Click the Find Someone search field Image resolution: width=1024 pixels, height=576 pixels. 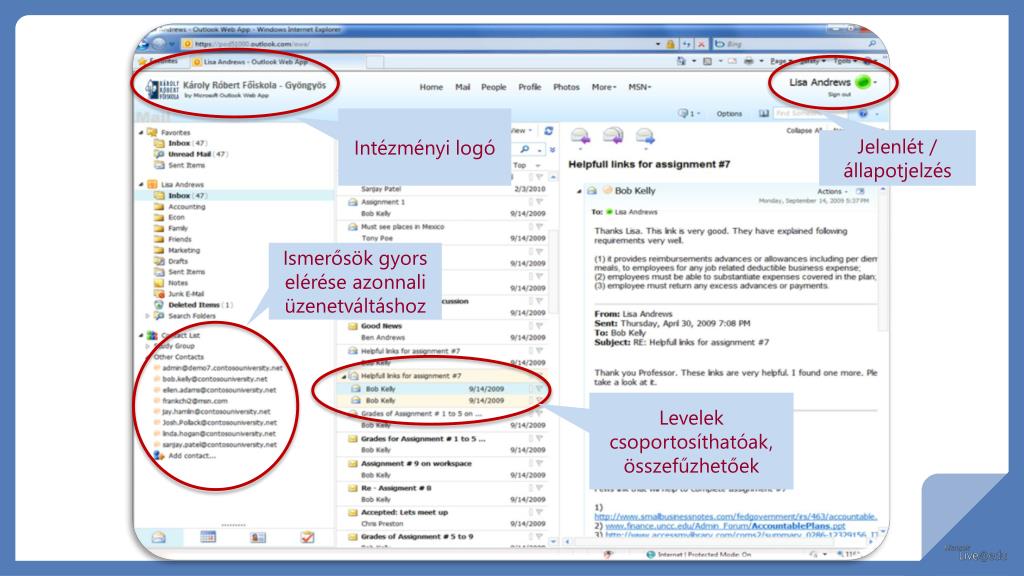click(x=810, y=114)
